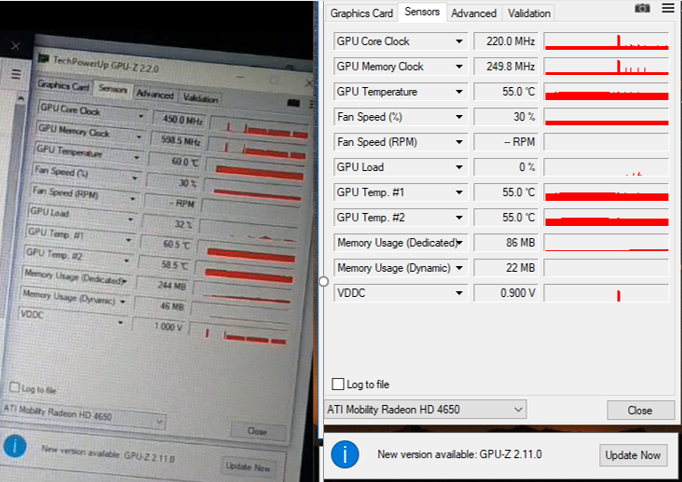Click the 249.8 MHz memory clock value

506,67
